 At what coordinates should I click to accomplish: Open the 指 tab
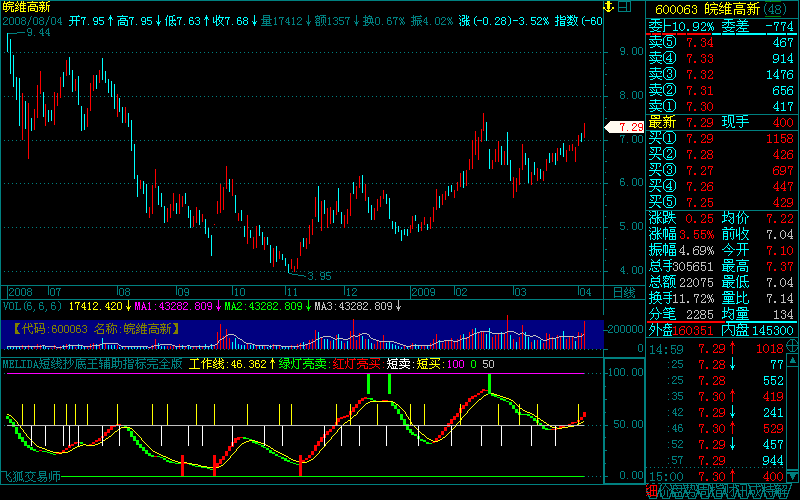click(718, 491)
